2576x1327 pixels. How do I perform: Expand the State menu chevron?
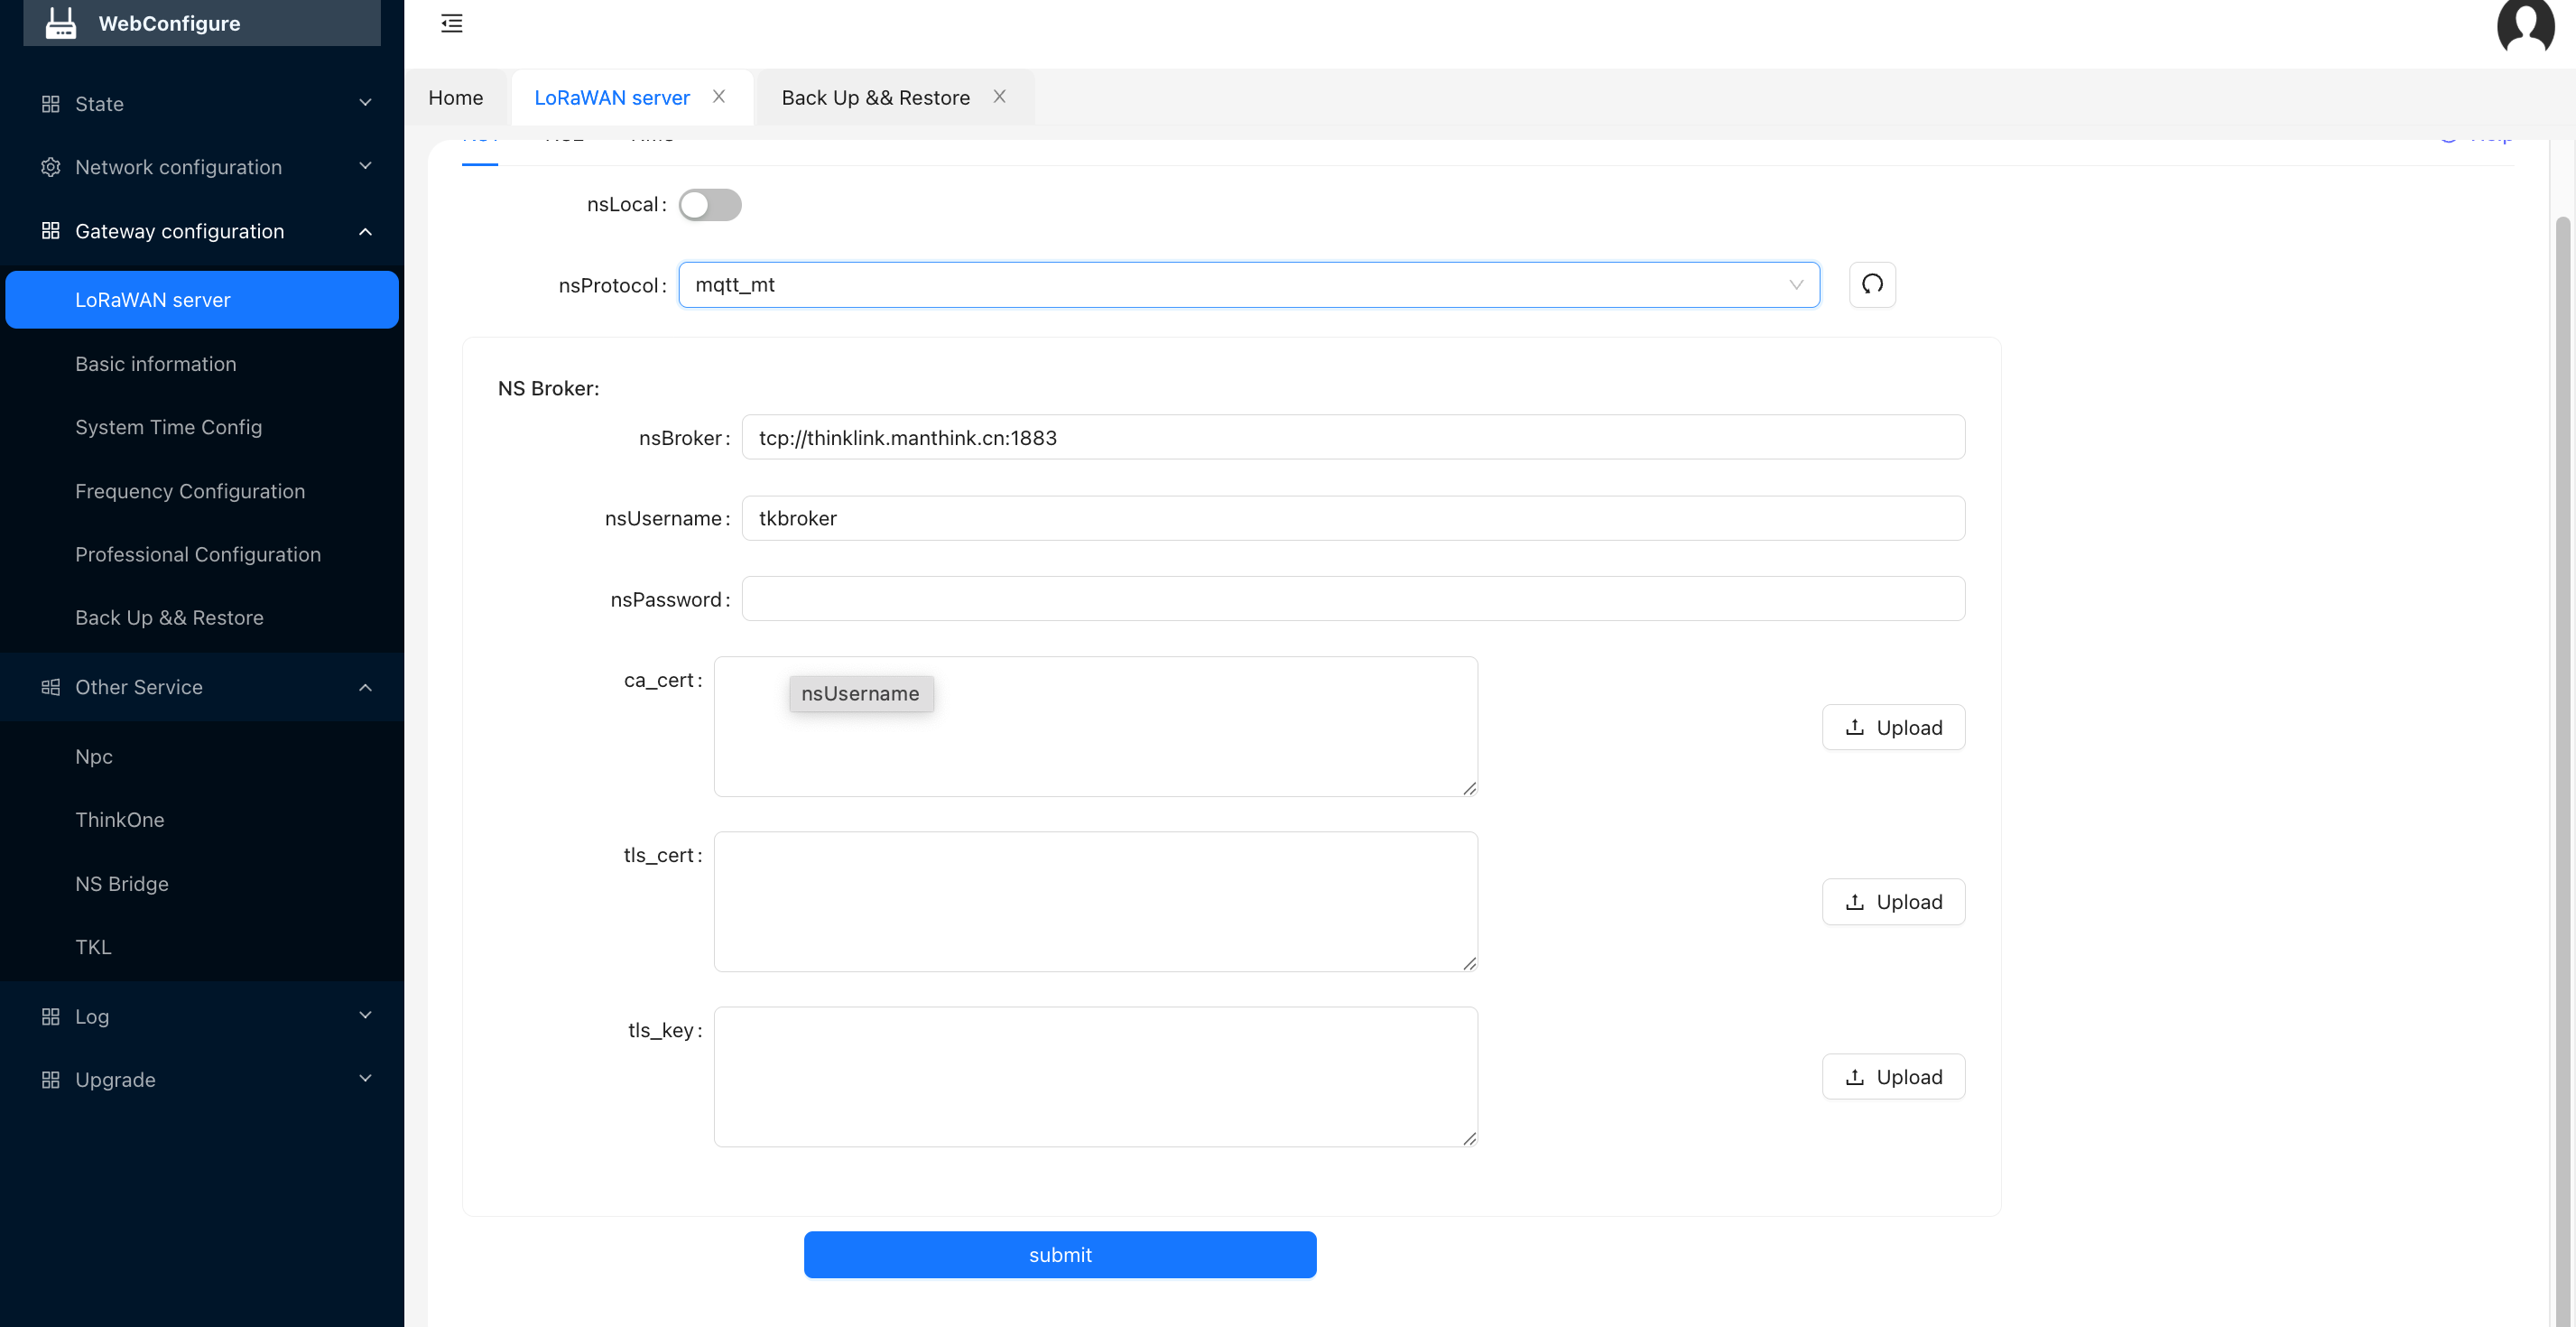[365, 102]
